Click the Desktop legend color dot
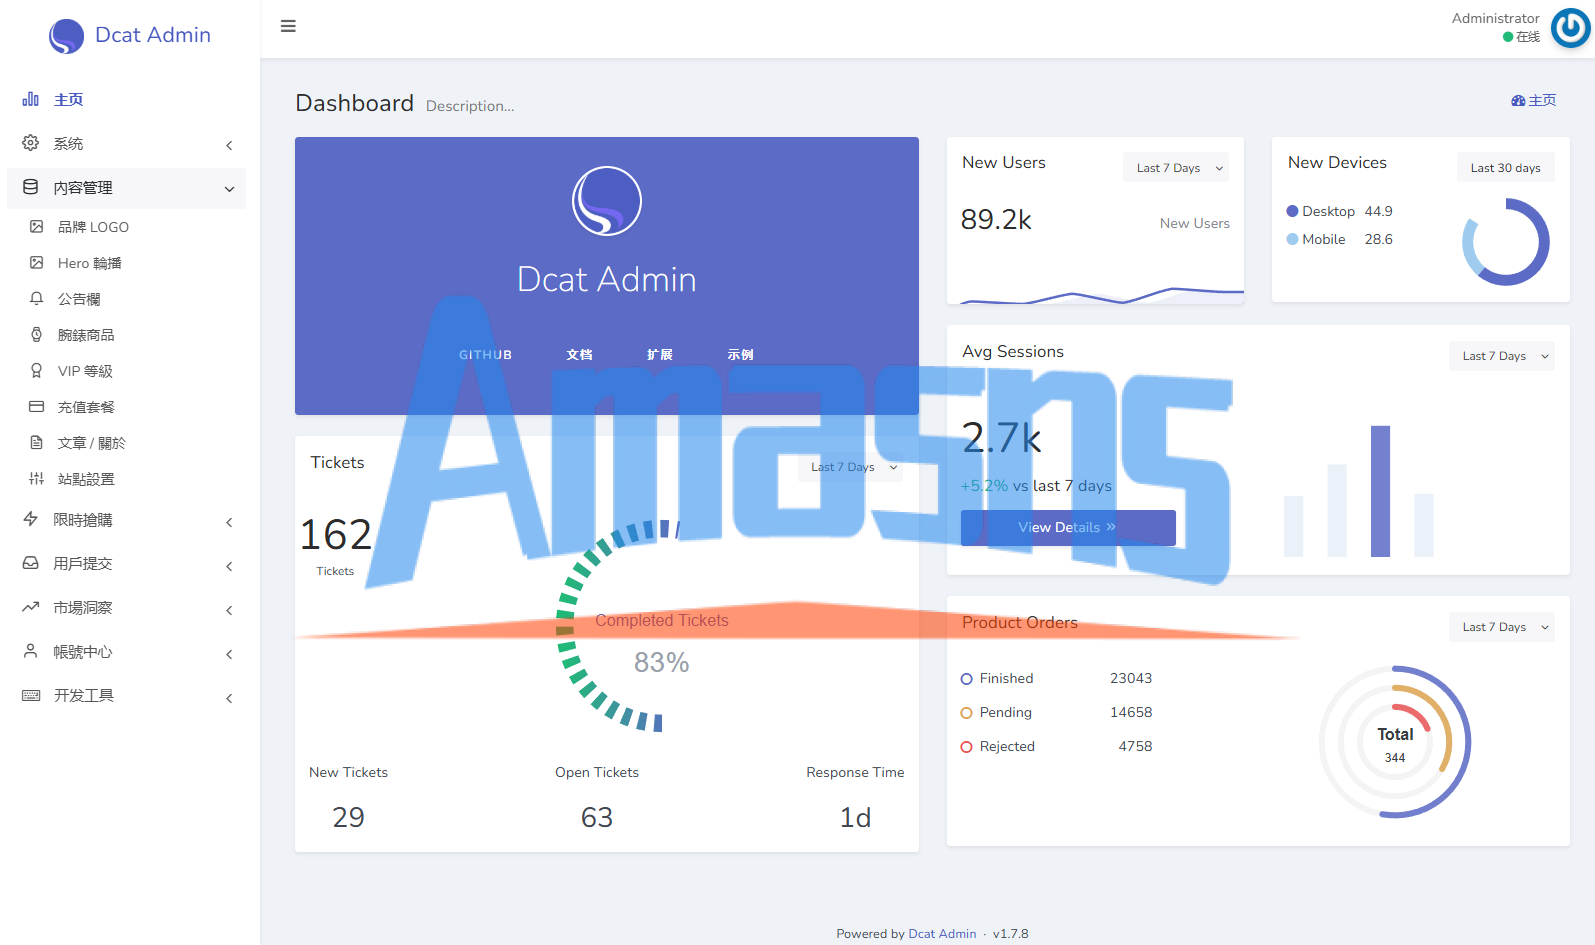The height and width of the screenshot is (945, 1595). coord(1292,211)
